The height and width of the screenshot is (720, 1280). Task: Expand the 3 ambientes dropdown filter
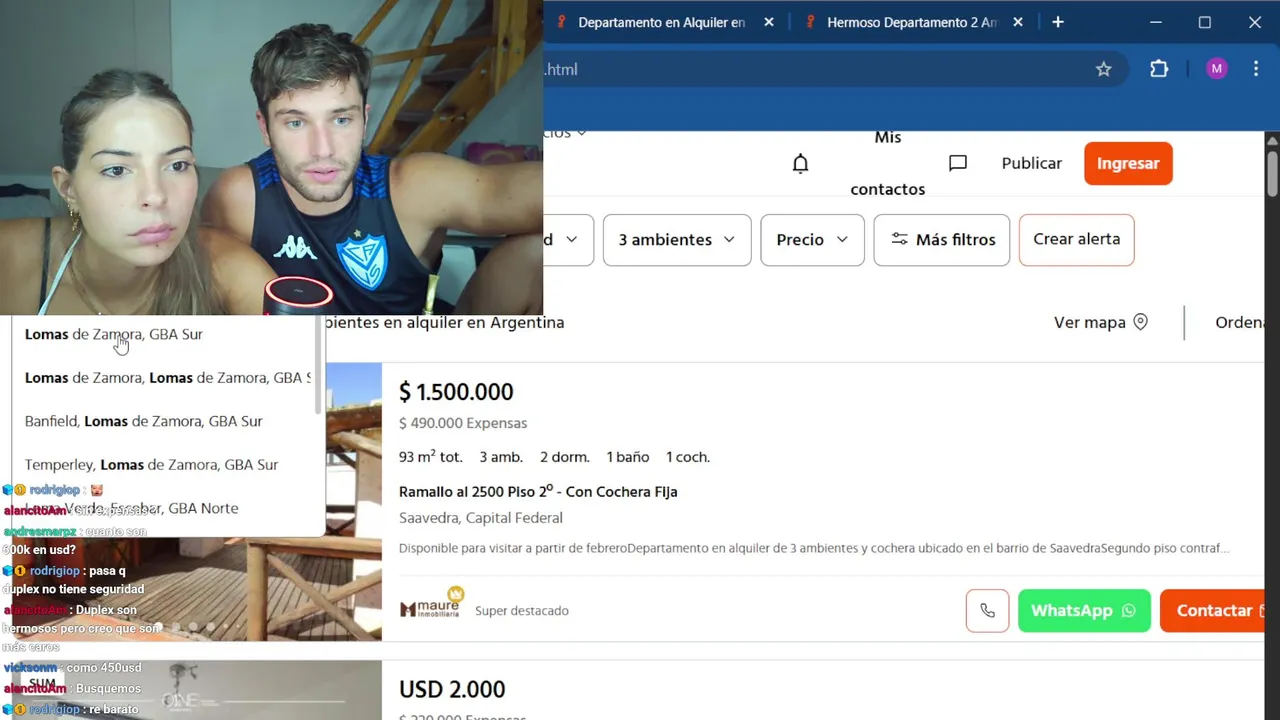(677, 240)
